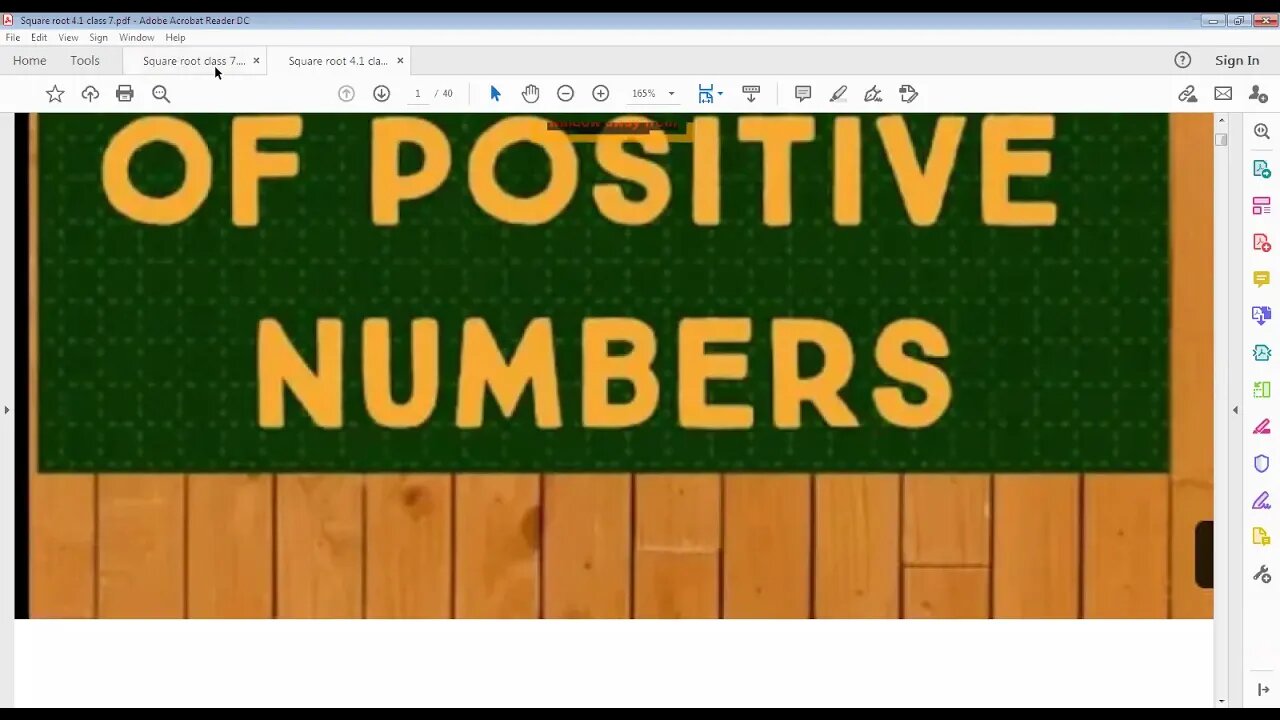This screenshot has height=720, width=1280.
Task: Bookmark the file with the star icon
Action: 55,94
